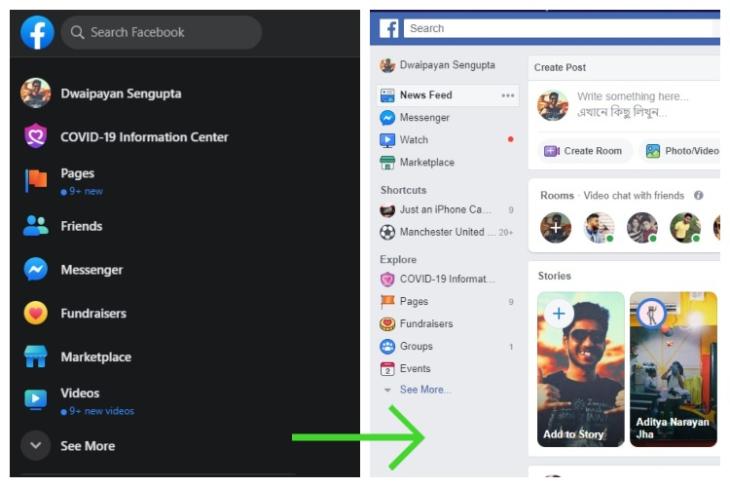
Task: Click the Messenger icon in classic sidebar
Action: coord(387,118)
